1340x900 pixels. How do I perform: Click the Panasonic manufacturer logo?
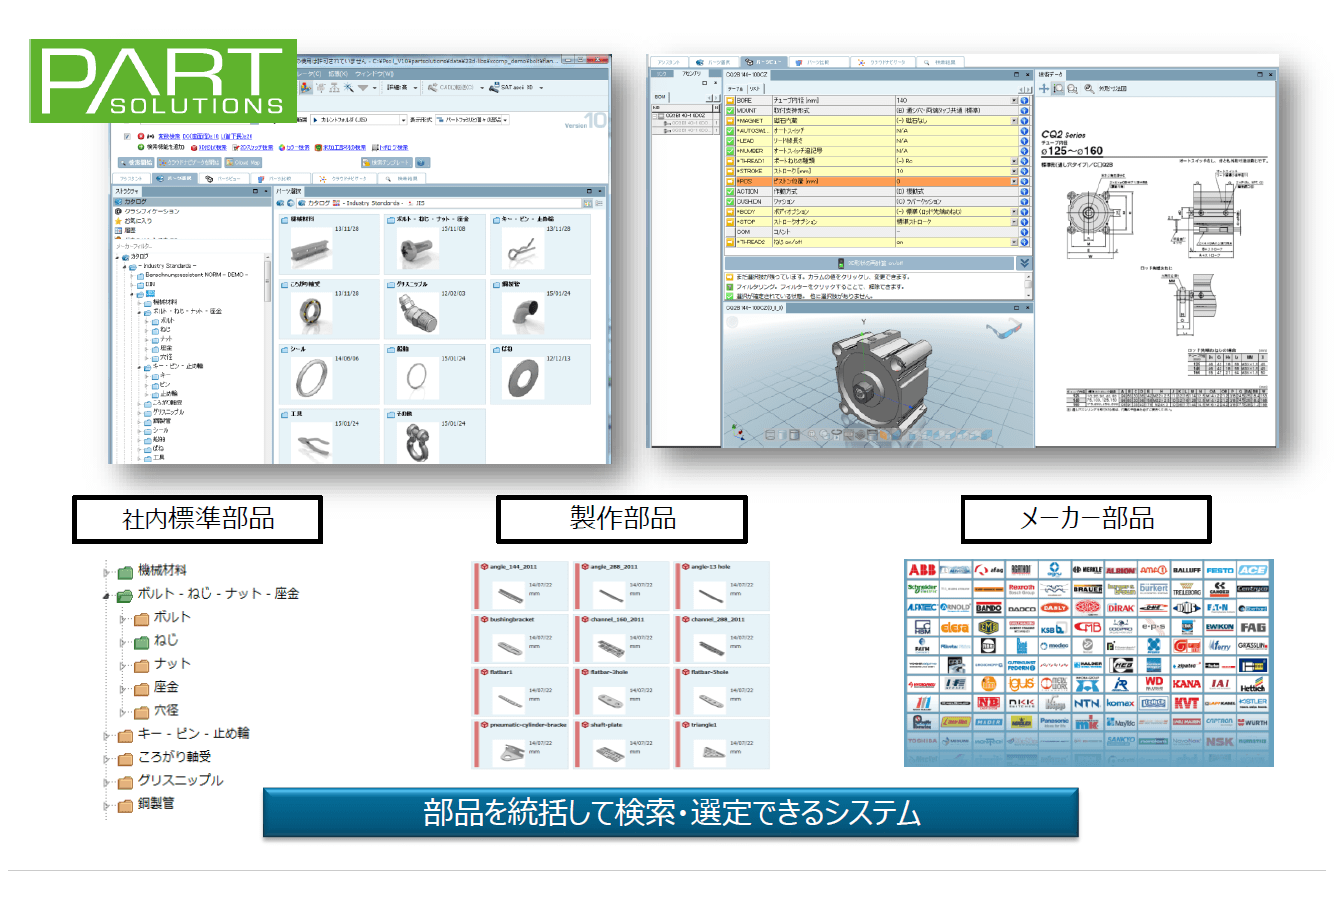click(x=1054, y=722)
